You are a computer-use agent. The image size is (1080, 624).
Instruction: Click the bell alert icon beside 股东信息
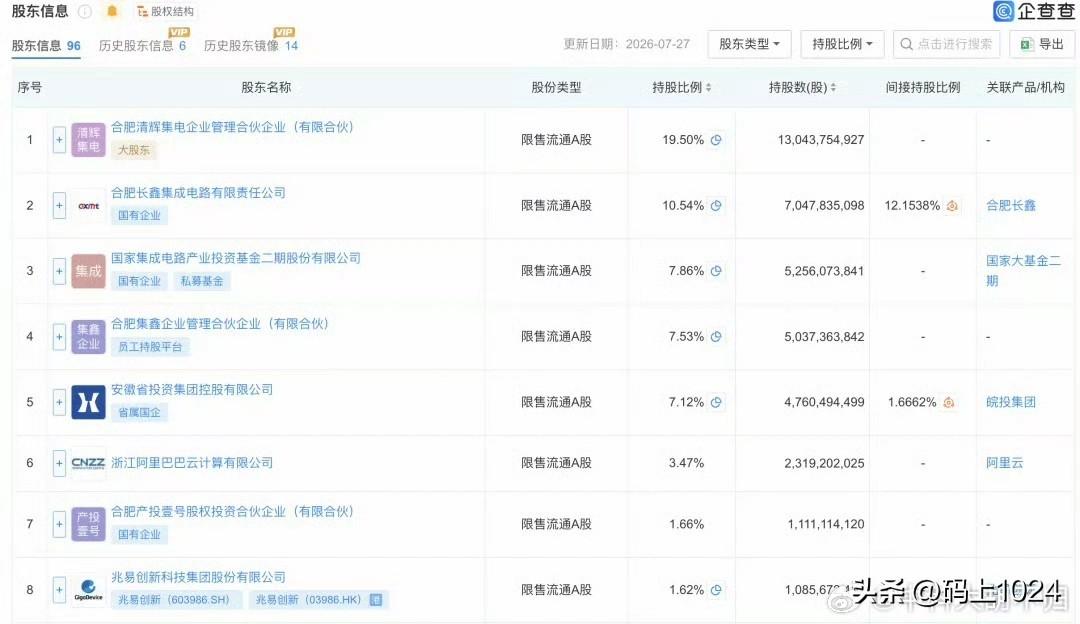pos(112,11)
